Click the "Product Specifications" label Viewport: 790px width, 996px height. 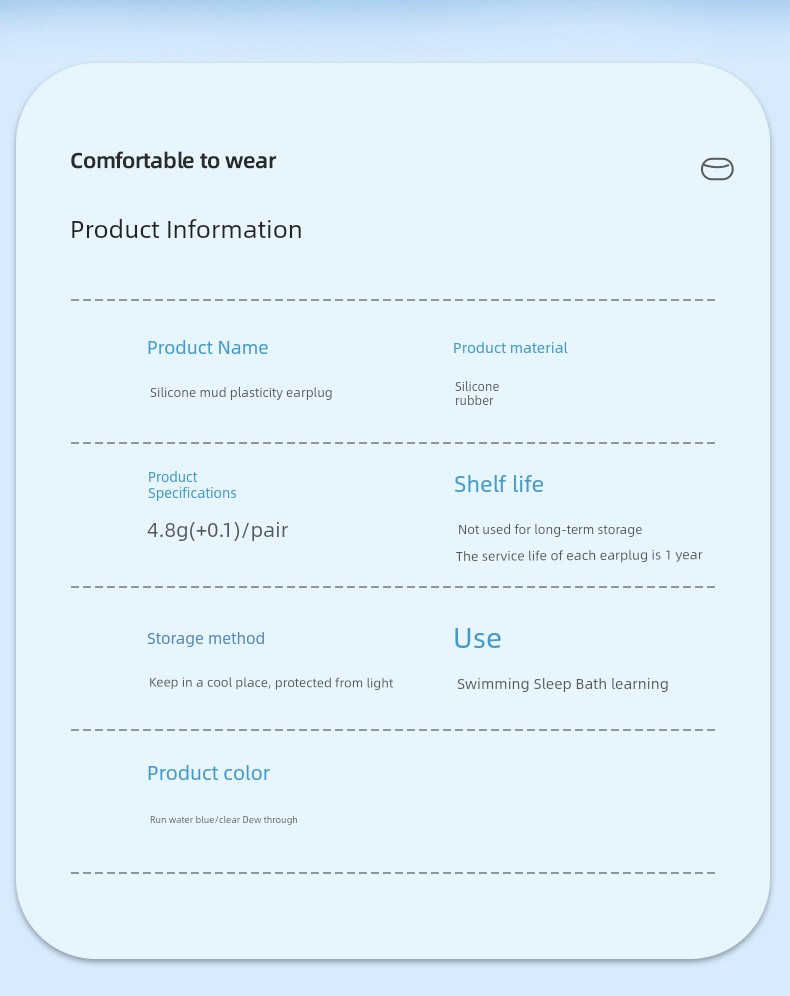192,485
